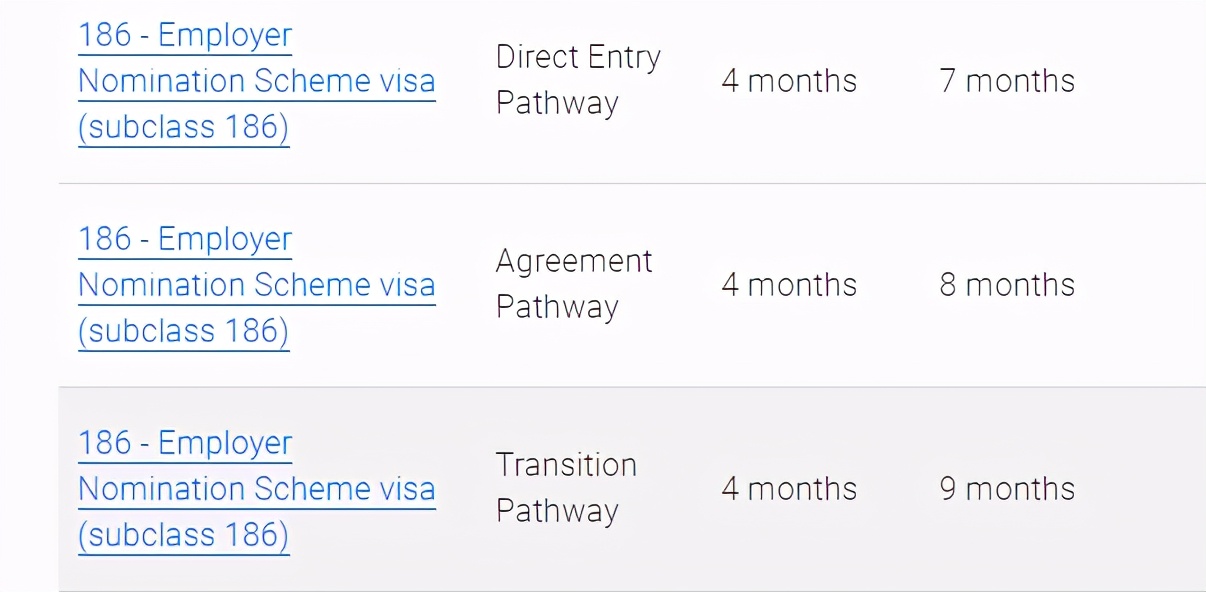1206x592 pixels.
Task: Select the "9 months" processing time cell
Action: tap(1007, 489)
